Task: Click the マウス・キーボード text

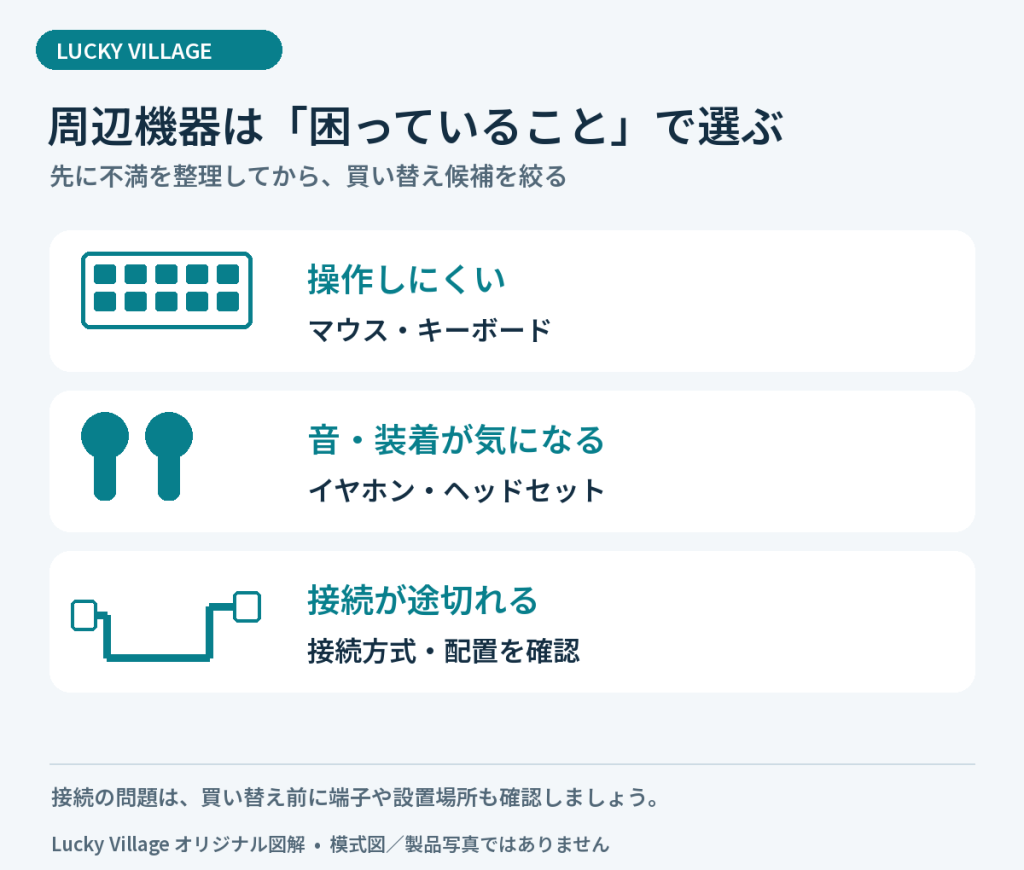Action: 430,330
